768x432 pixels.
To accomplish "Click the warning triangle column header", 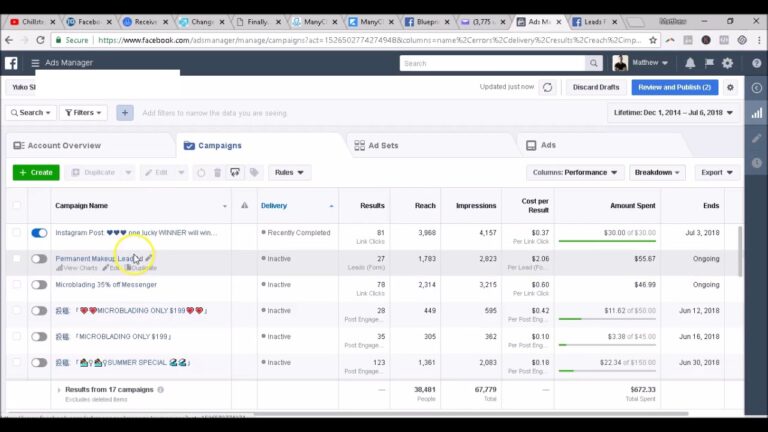I will [x=244, y=205].
